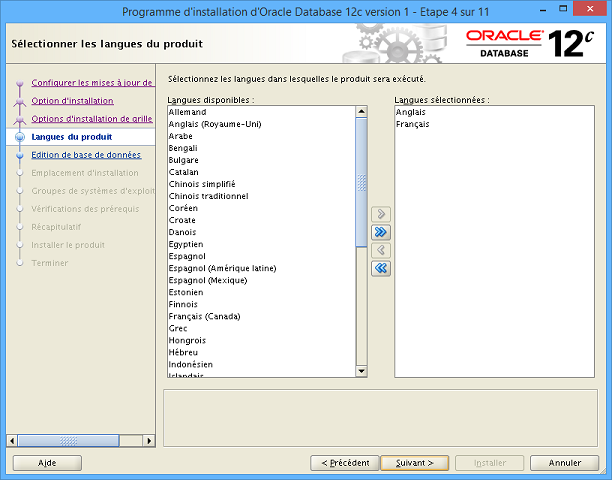Select Hongrois in available languages
612x480 pixels.
pos(262,340)
